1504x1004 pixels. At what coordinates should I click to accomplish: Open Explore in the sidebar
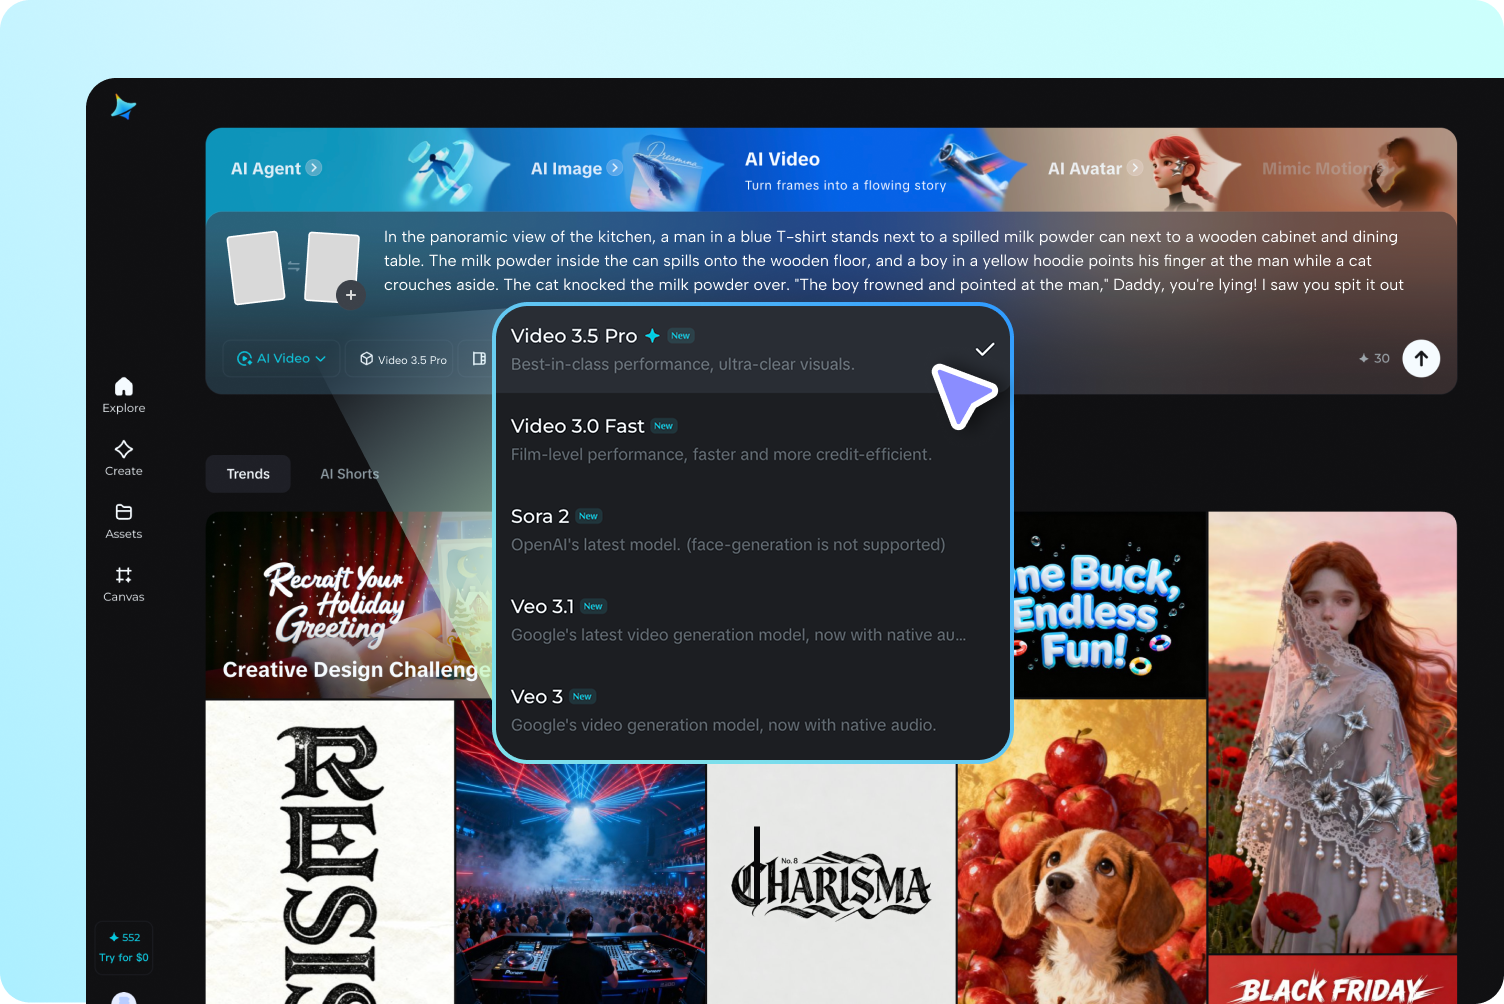124,395
